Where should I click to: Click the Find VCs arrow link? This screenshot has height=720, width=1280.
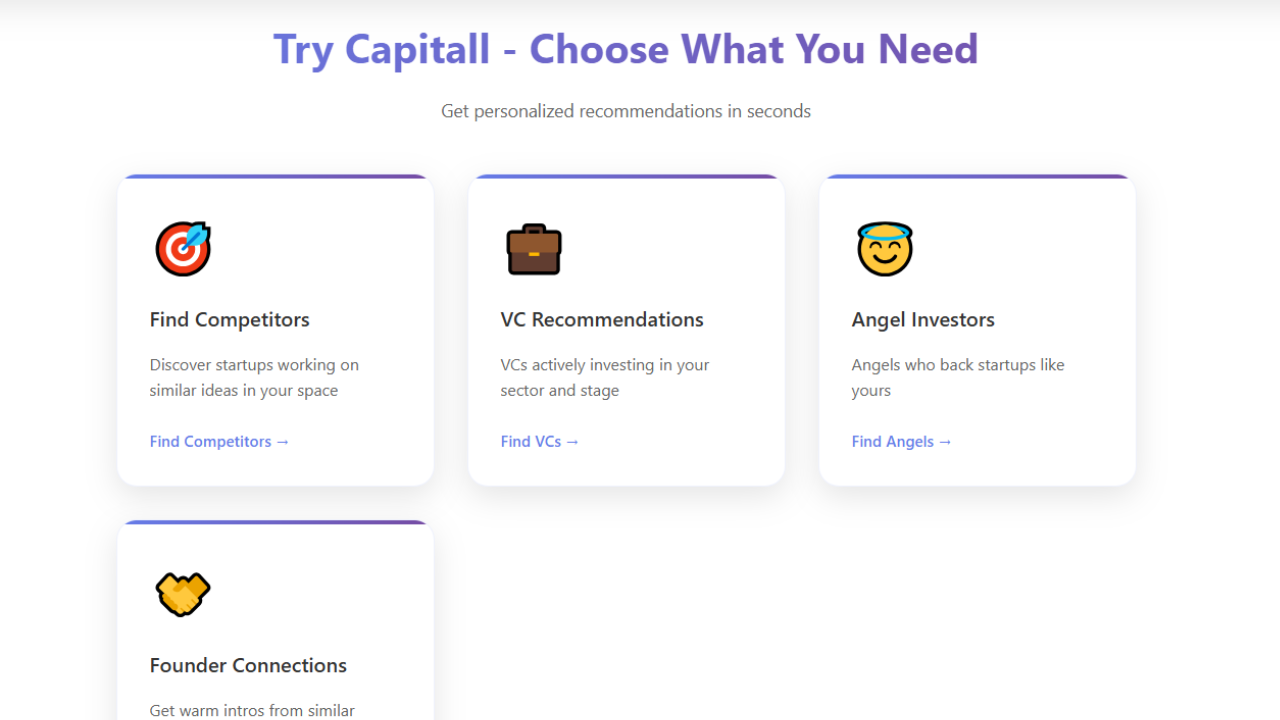tap(539, 441)
